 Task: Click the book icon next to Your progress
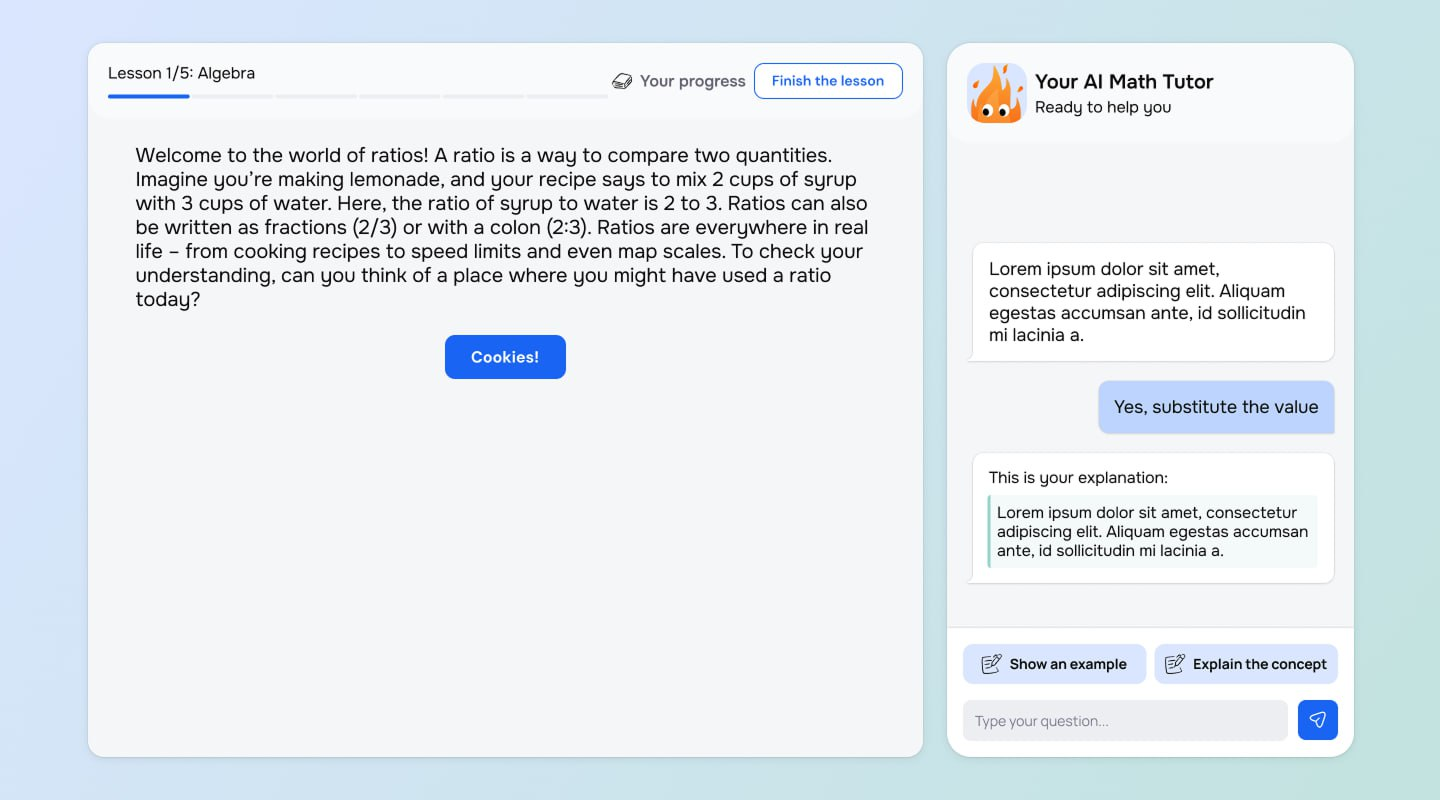point(623,81)
